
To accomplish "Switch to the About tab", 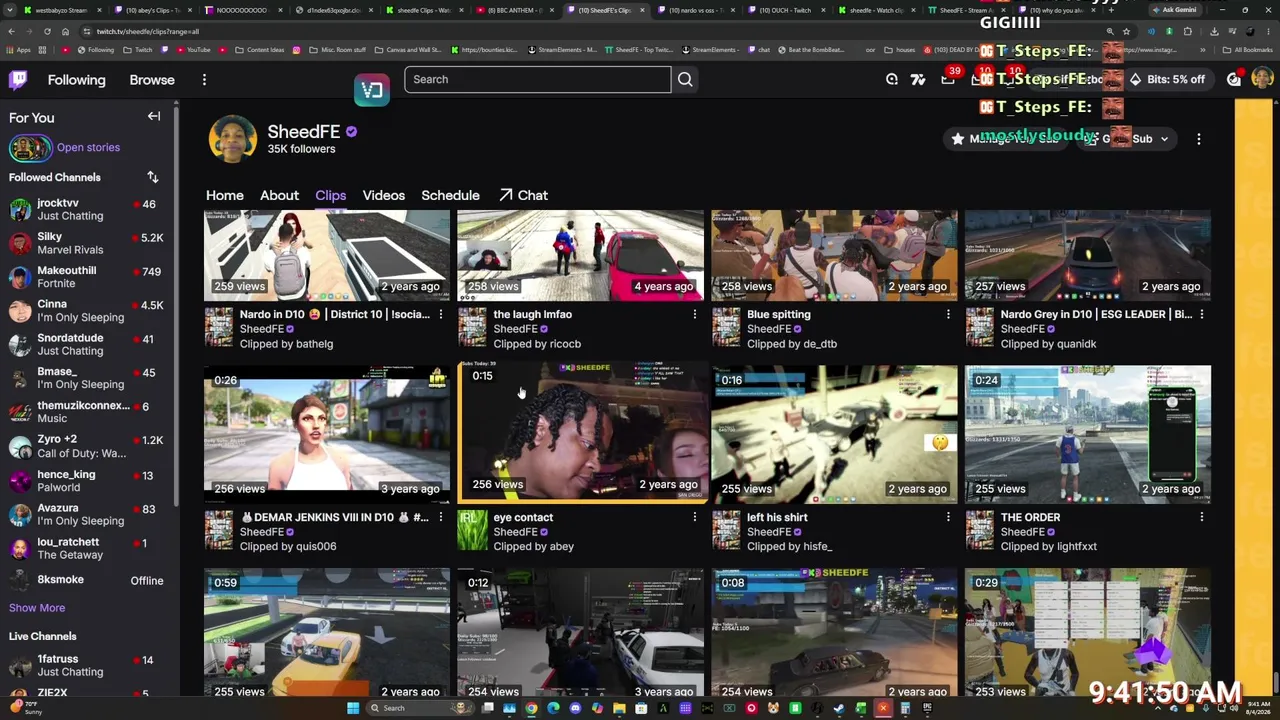I will click(279, 195).
